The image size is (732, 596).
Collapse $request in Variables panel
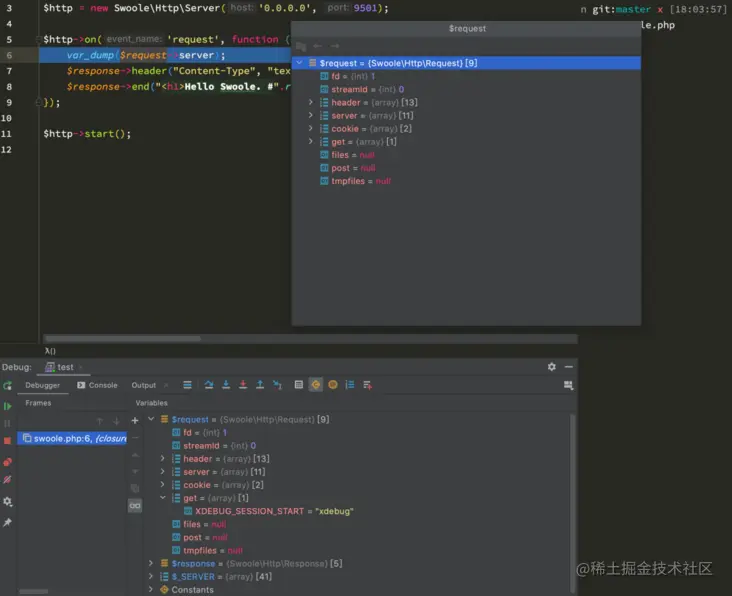click(151, 419)
